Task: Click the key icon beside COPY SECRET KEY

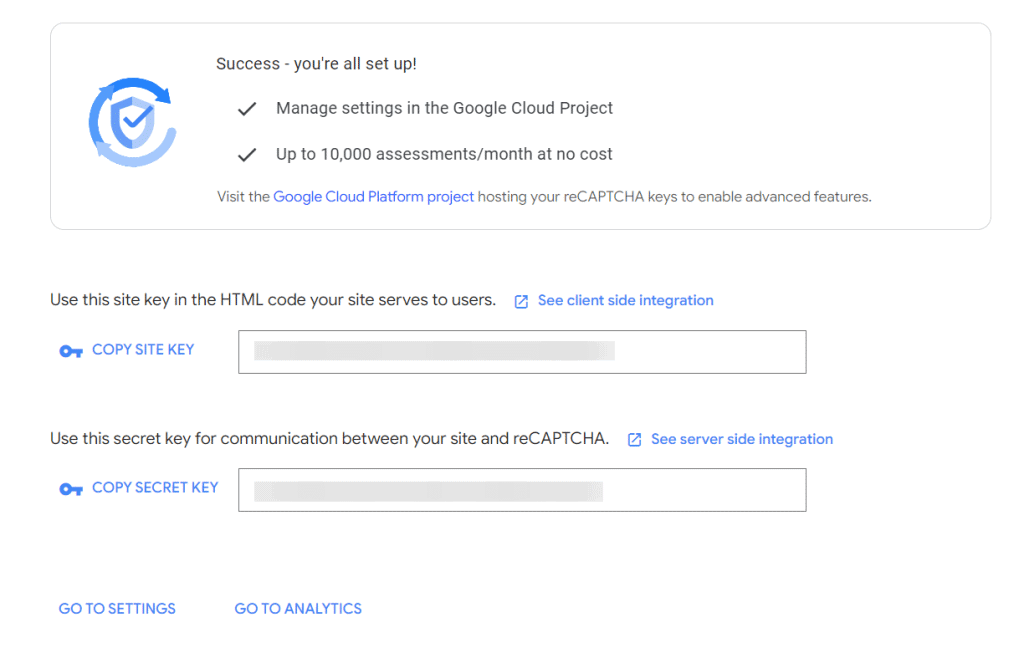Action: (70, 488)
